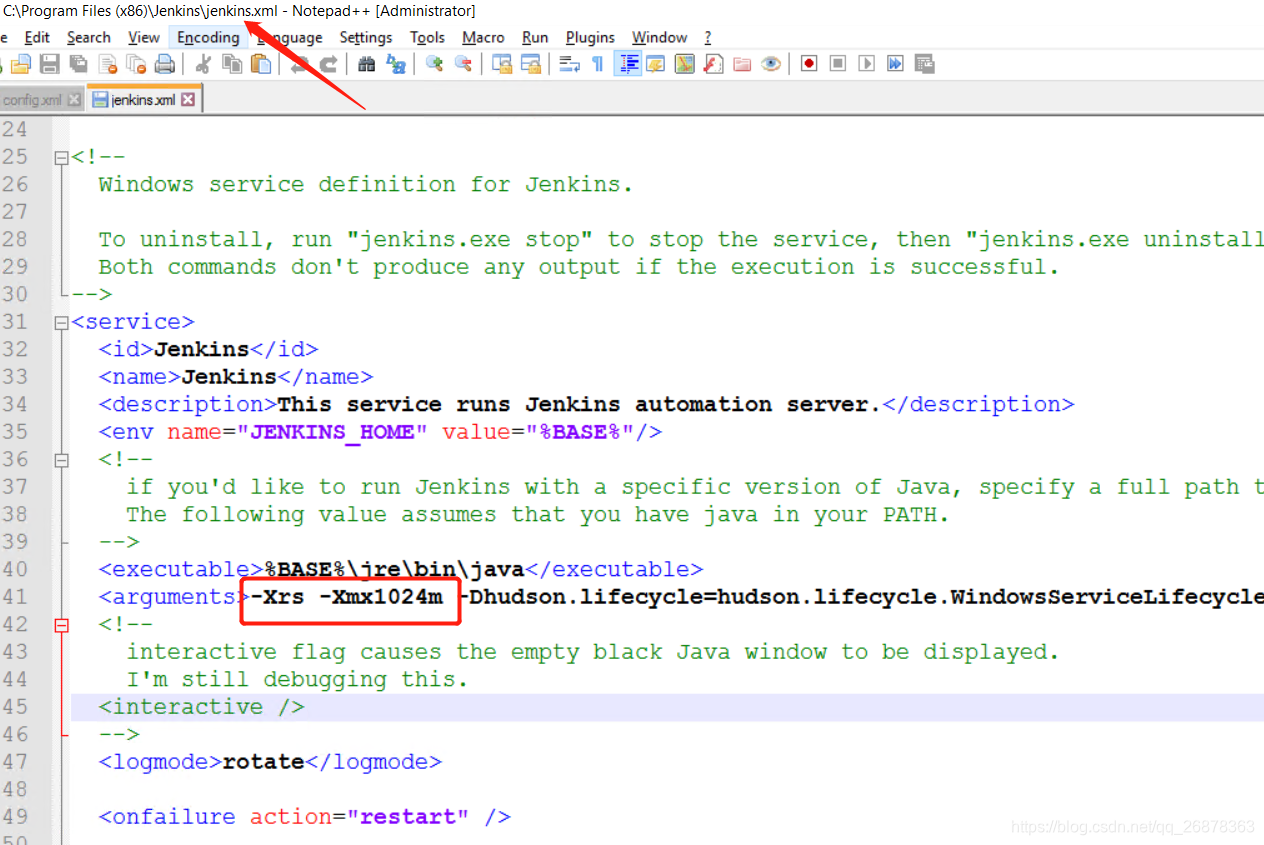Open the Tools menu

(x=427, y=37)
